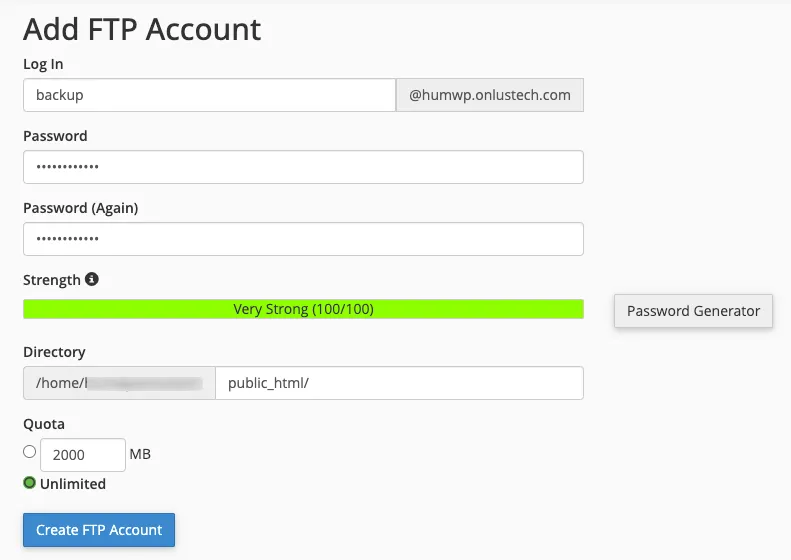Click the Directory label

pyautogui.click(x=54, y=352)
